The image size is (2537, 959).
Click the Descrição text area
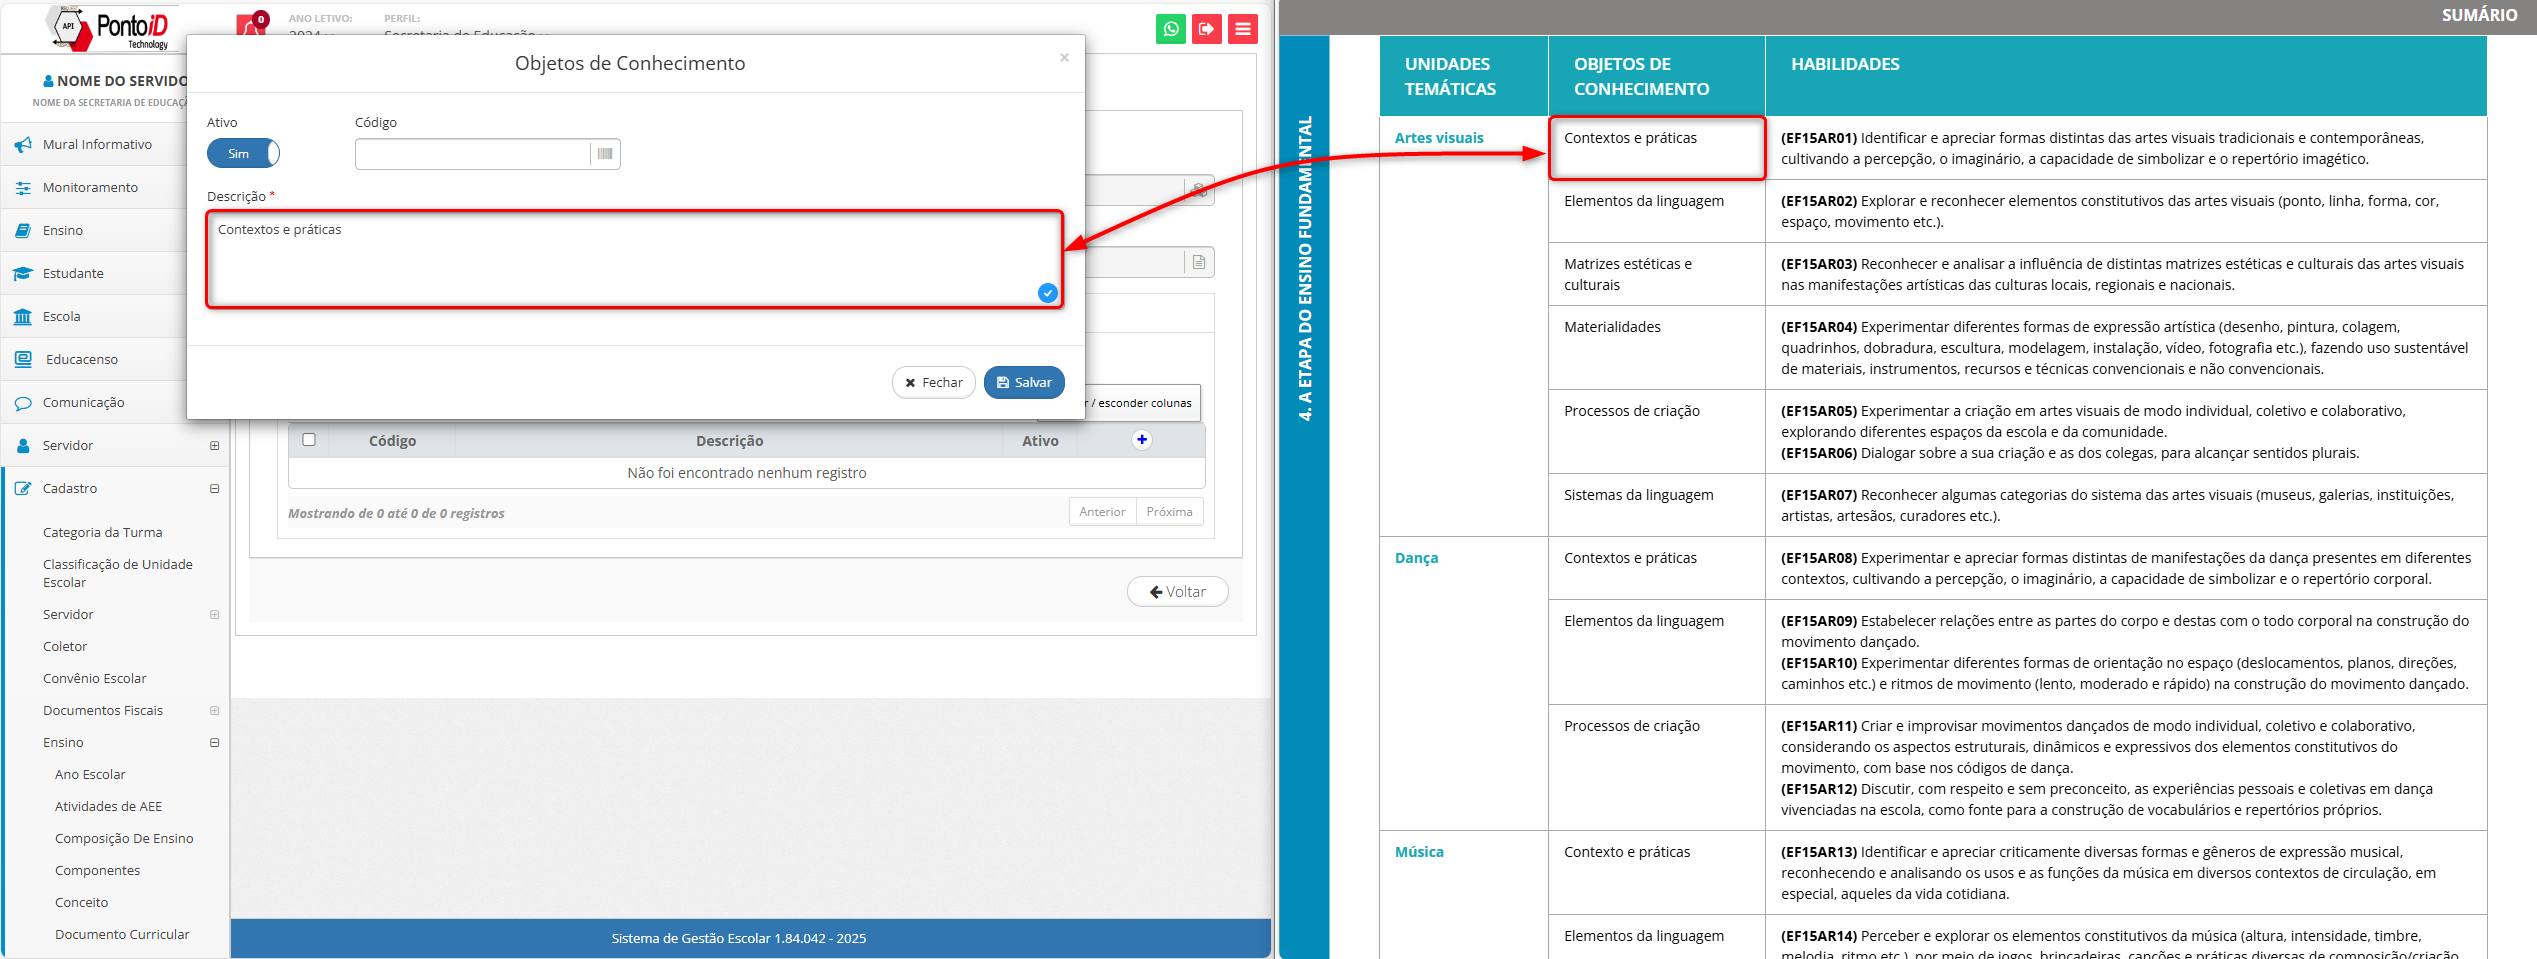(x=632, y=259)
